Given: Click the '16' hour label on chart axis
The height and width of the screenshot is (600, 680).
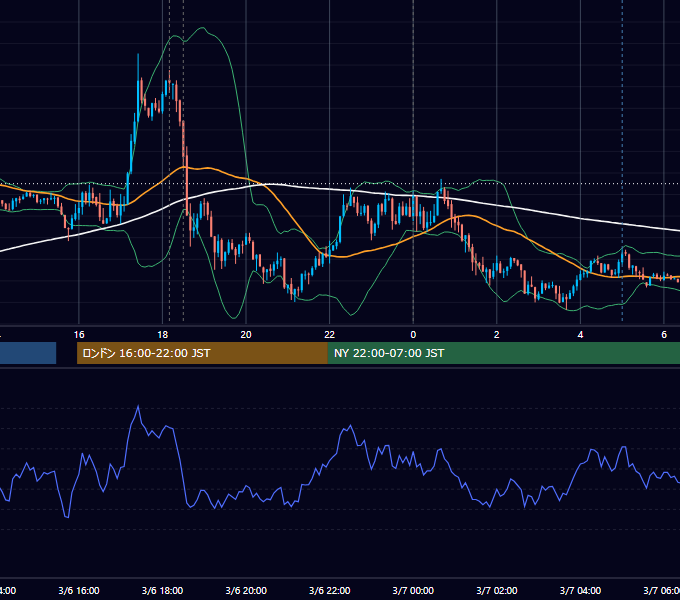Looking at the screenshot, I should 79,335.
